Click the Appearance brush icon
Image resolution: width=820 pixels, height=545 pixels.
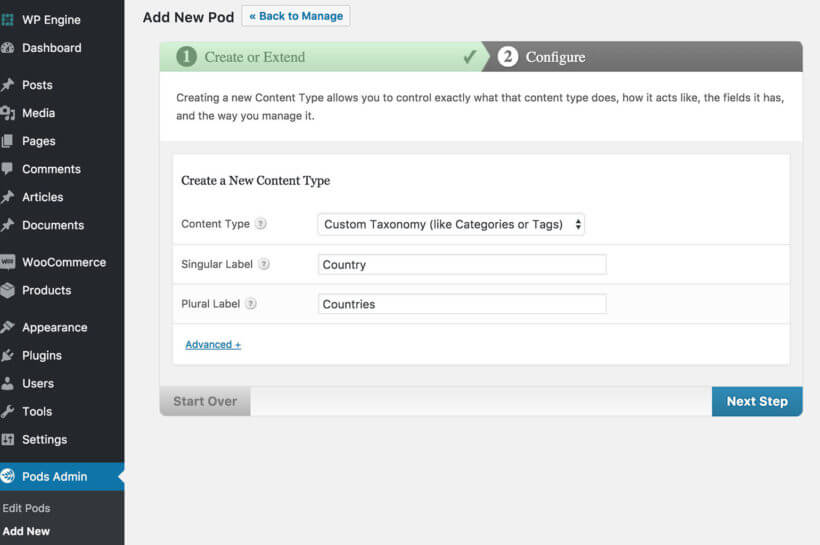pos(7,327)
